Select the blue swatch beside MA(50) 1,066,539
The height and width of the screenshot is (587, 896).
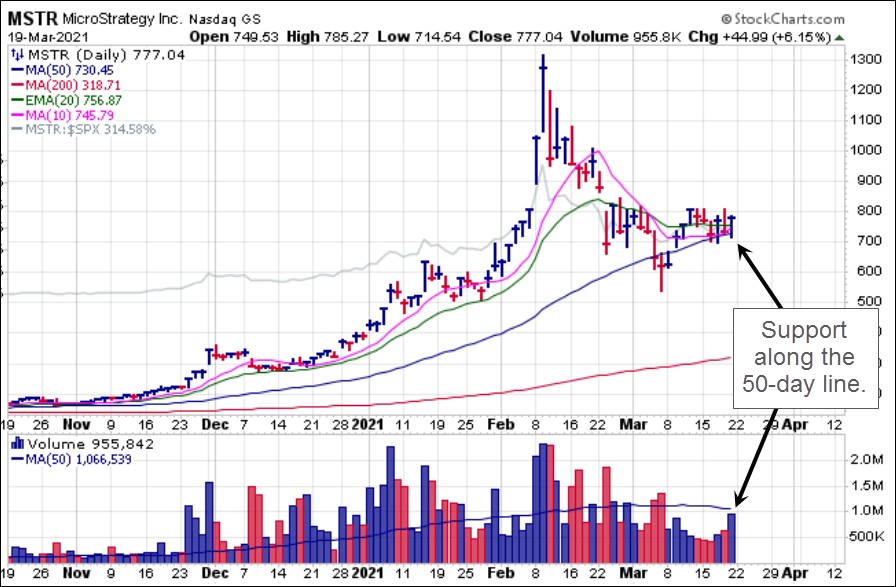tap(18, 459)
